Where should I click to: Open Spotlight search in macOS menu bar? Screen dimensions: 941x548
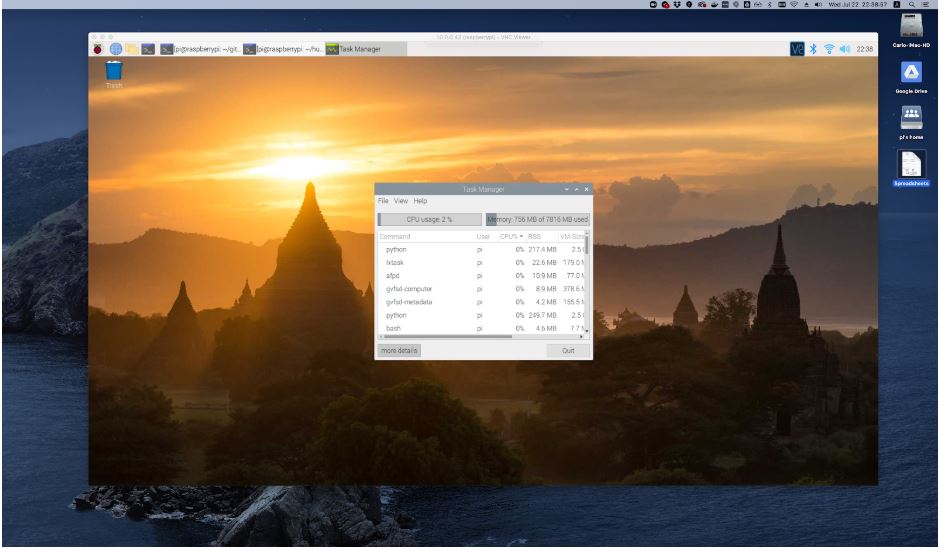912,4
